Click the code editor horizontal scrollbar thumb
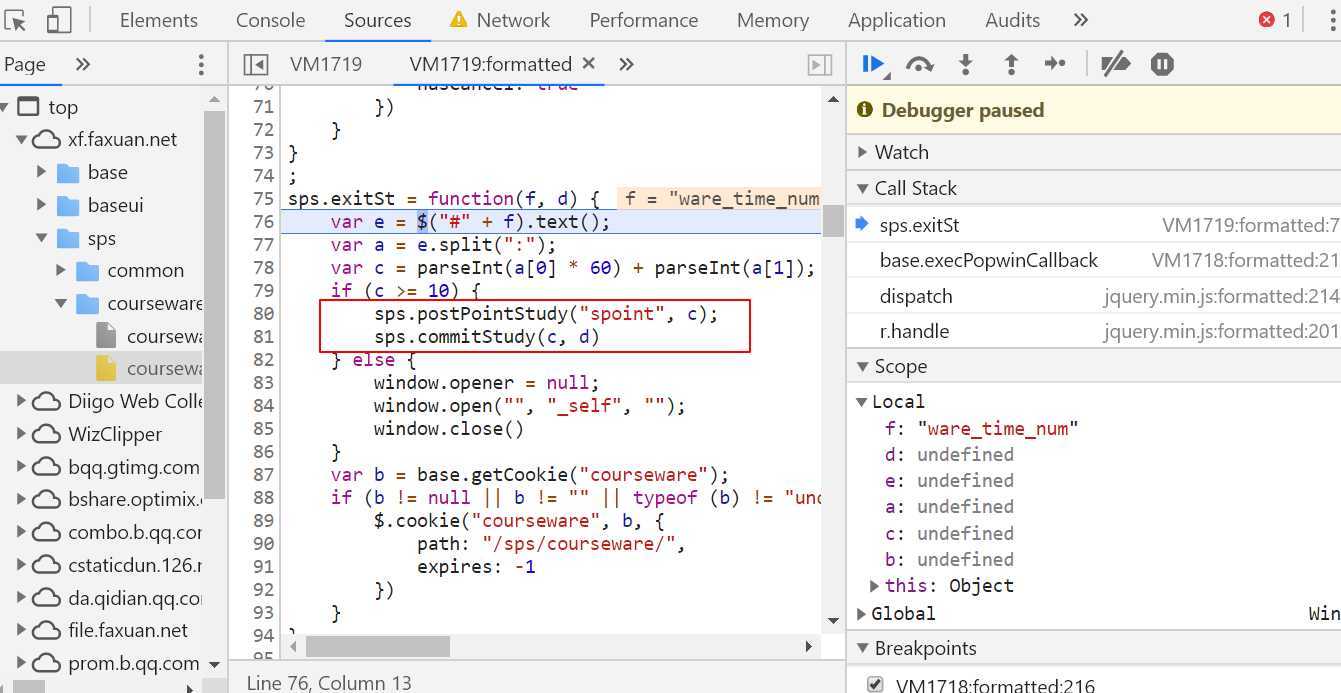This screenshot has width=1341, height=693. tap(377, 647)
